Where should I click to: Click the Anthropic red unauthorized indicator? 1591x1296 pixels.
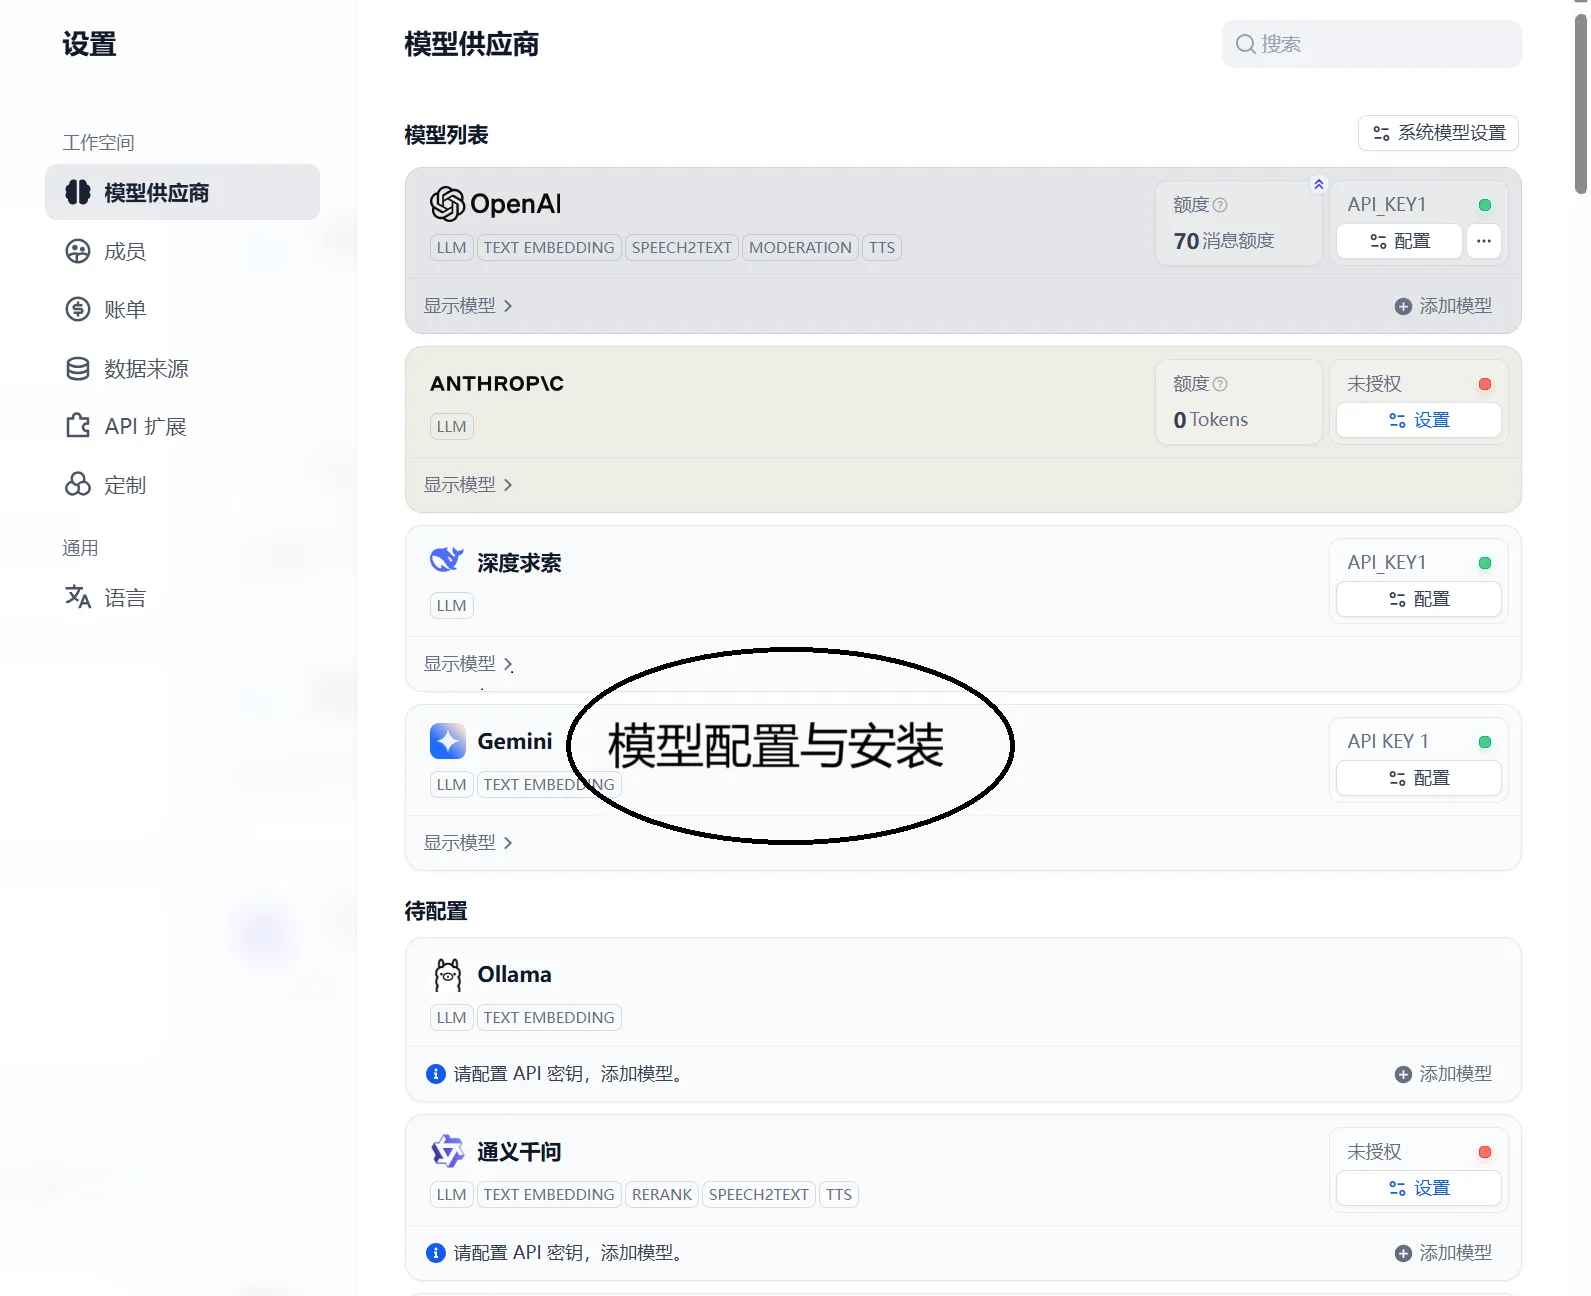click(1485, 384)
